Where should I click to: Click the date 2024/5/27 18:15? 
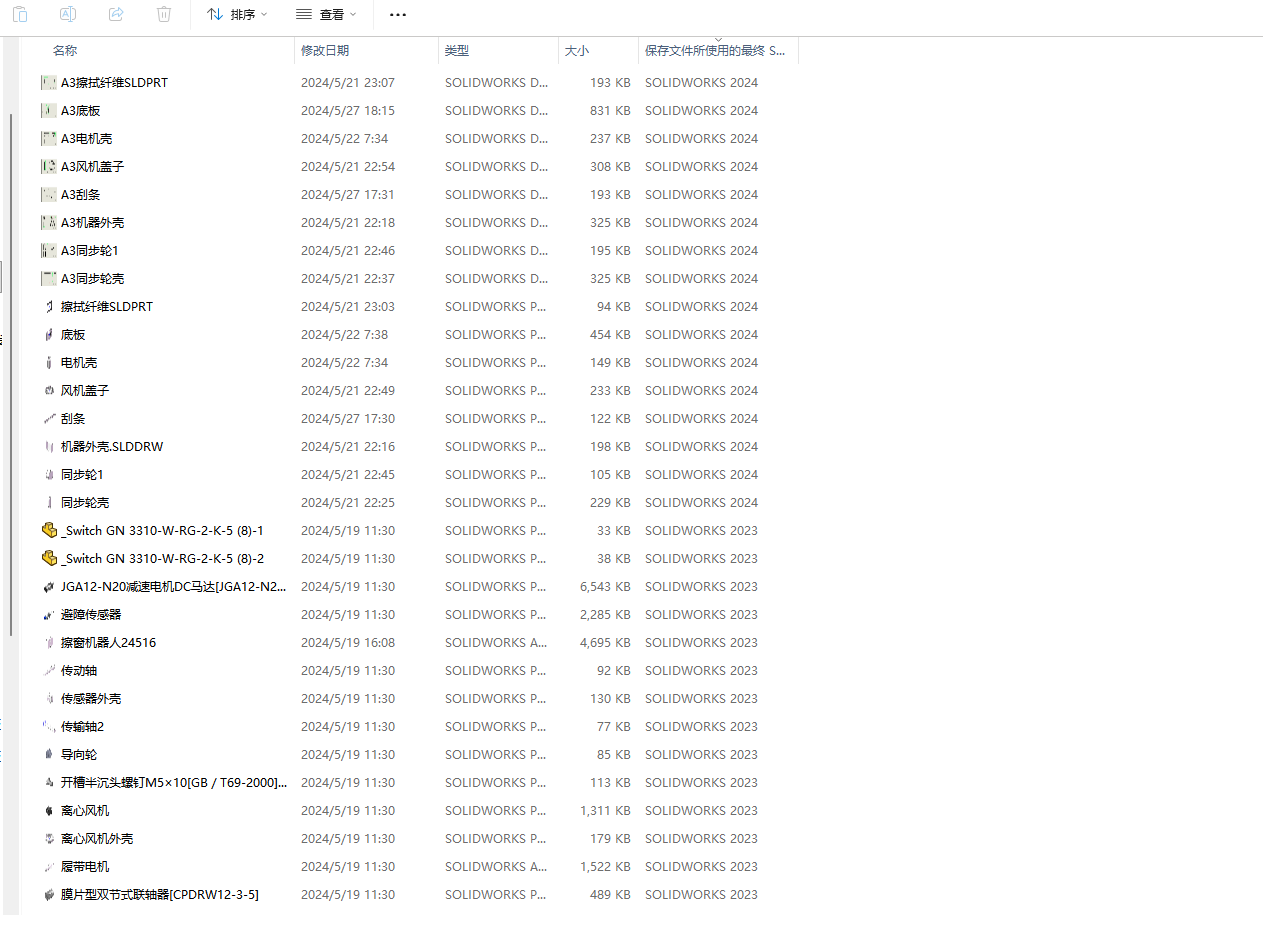tap(348, 110)
